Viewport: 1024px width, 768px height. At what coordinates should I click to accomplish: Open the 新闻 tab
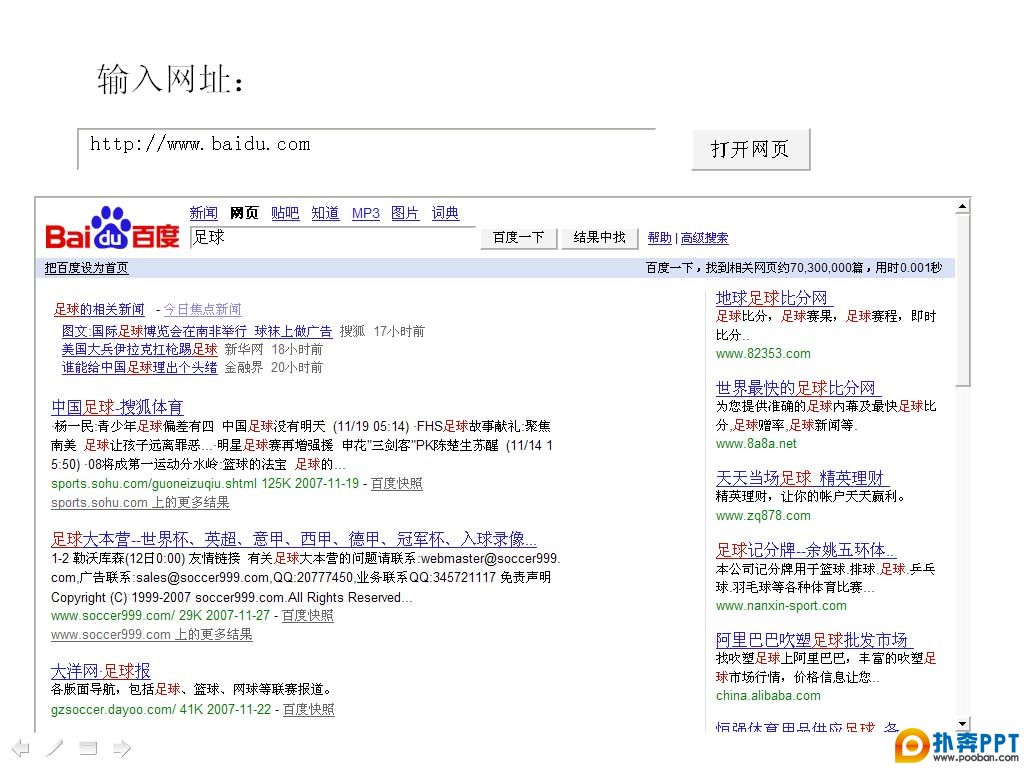click(203, 213)
